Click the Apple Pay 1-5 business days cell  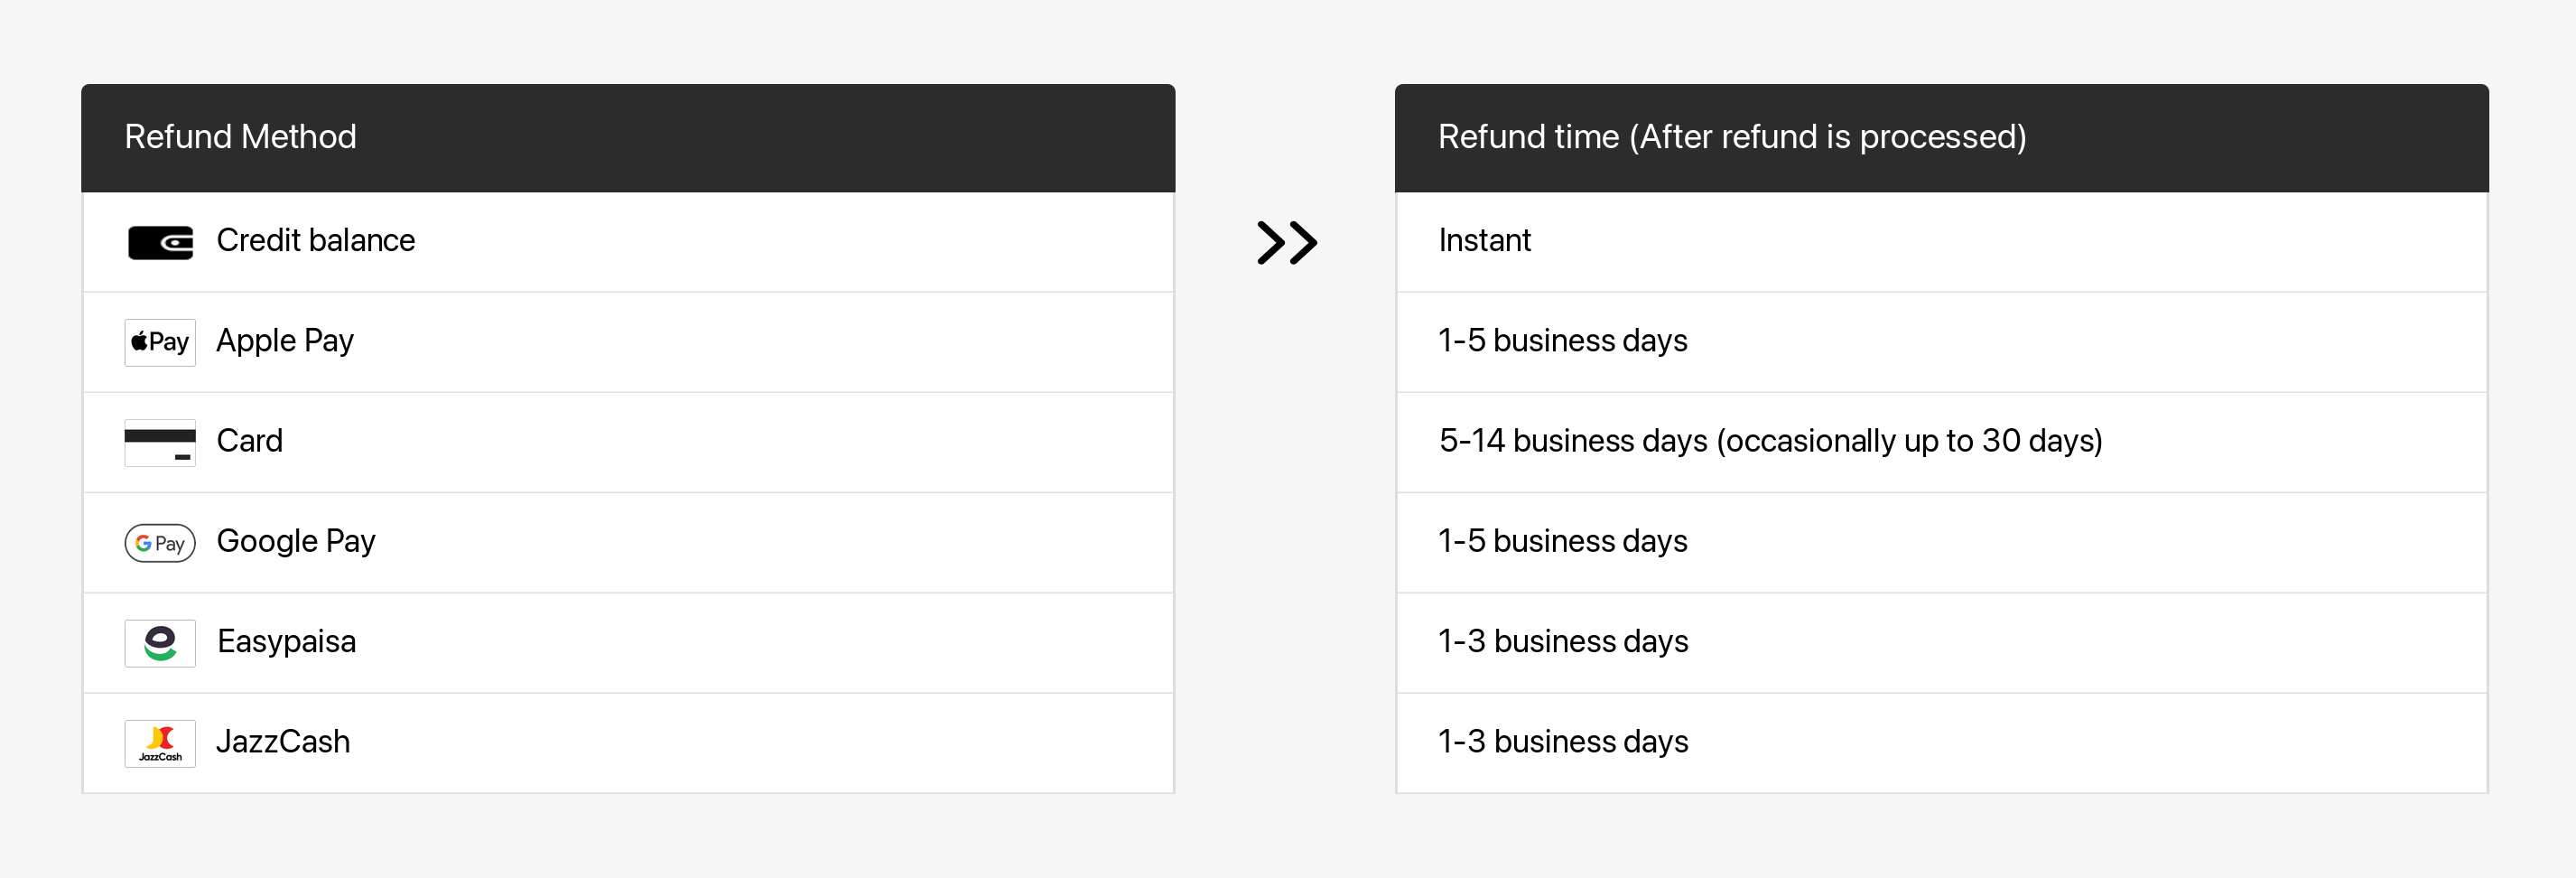(x=1562, y=341)
